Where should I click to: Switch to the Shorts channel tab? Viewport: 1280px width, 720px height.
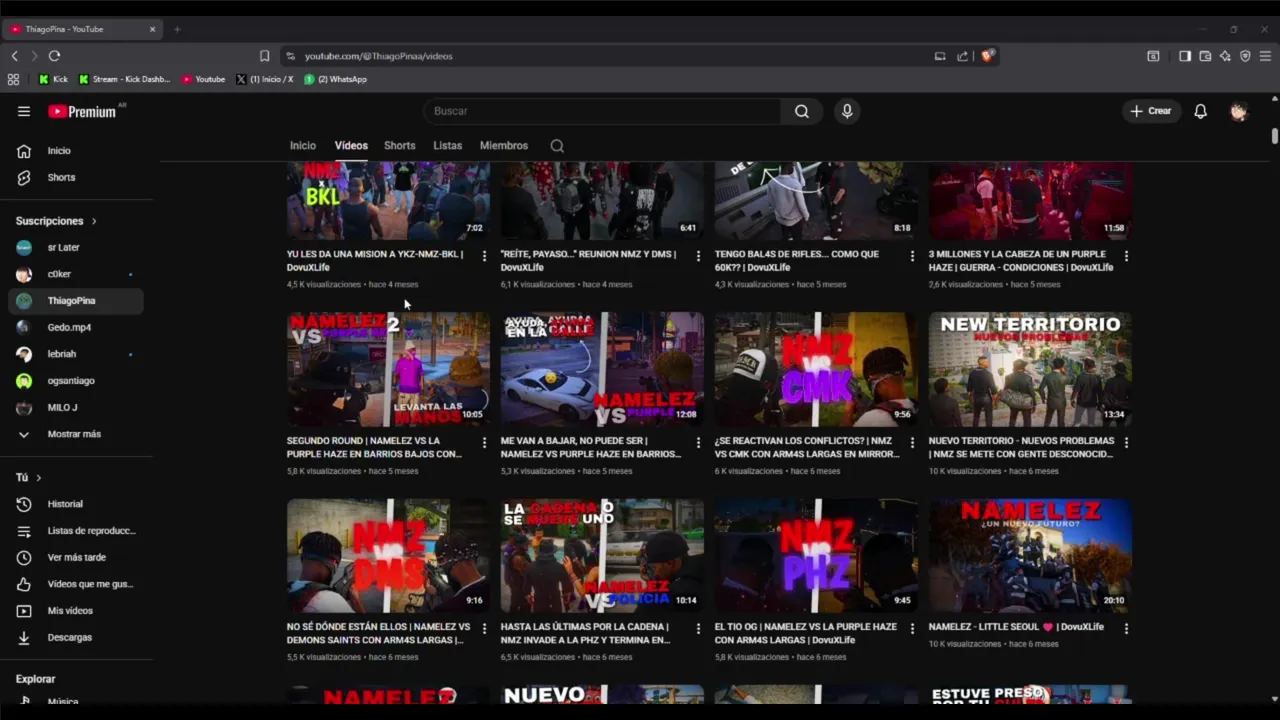coord(399,146)
